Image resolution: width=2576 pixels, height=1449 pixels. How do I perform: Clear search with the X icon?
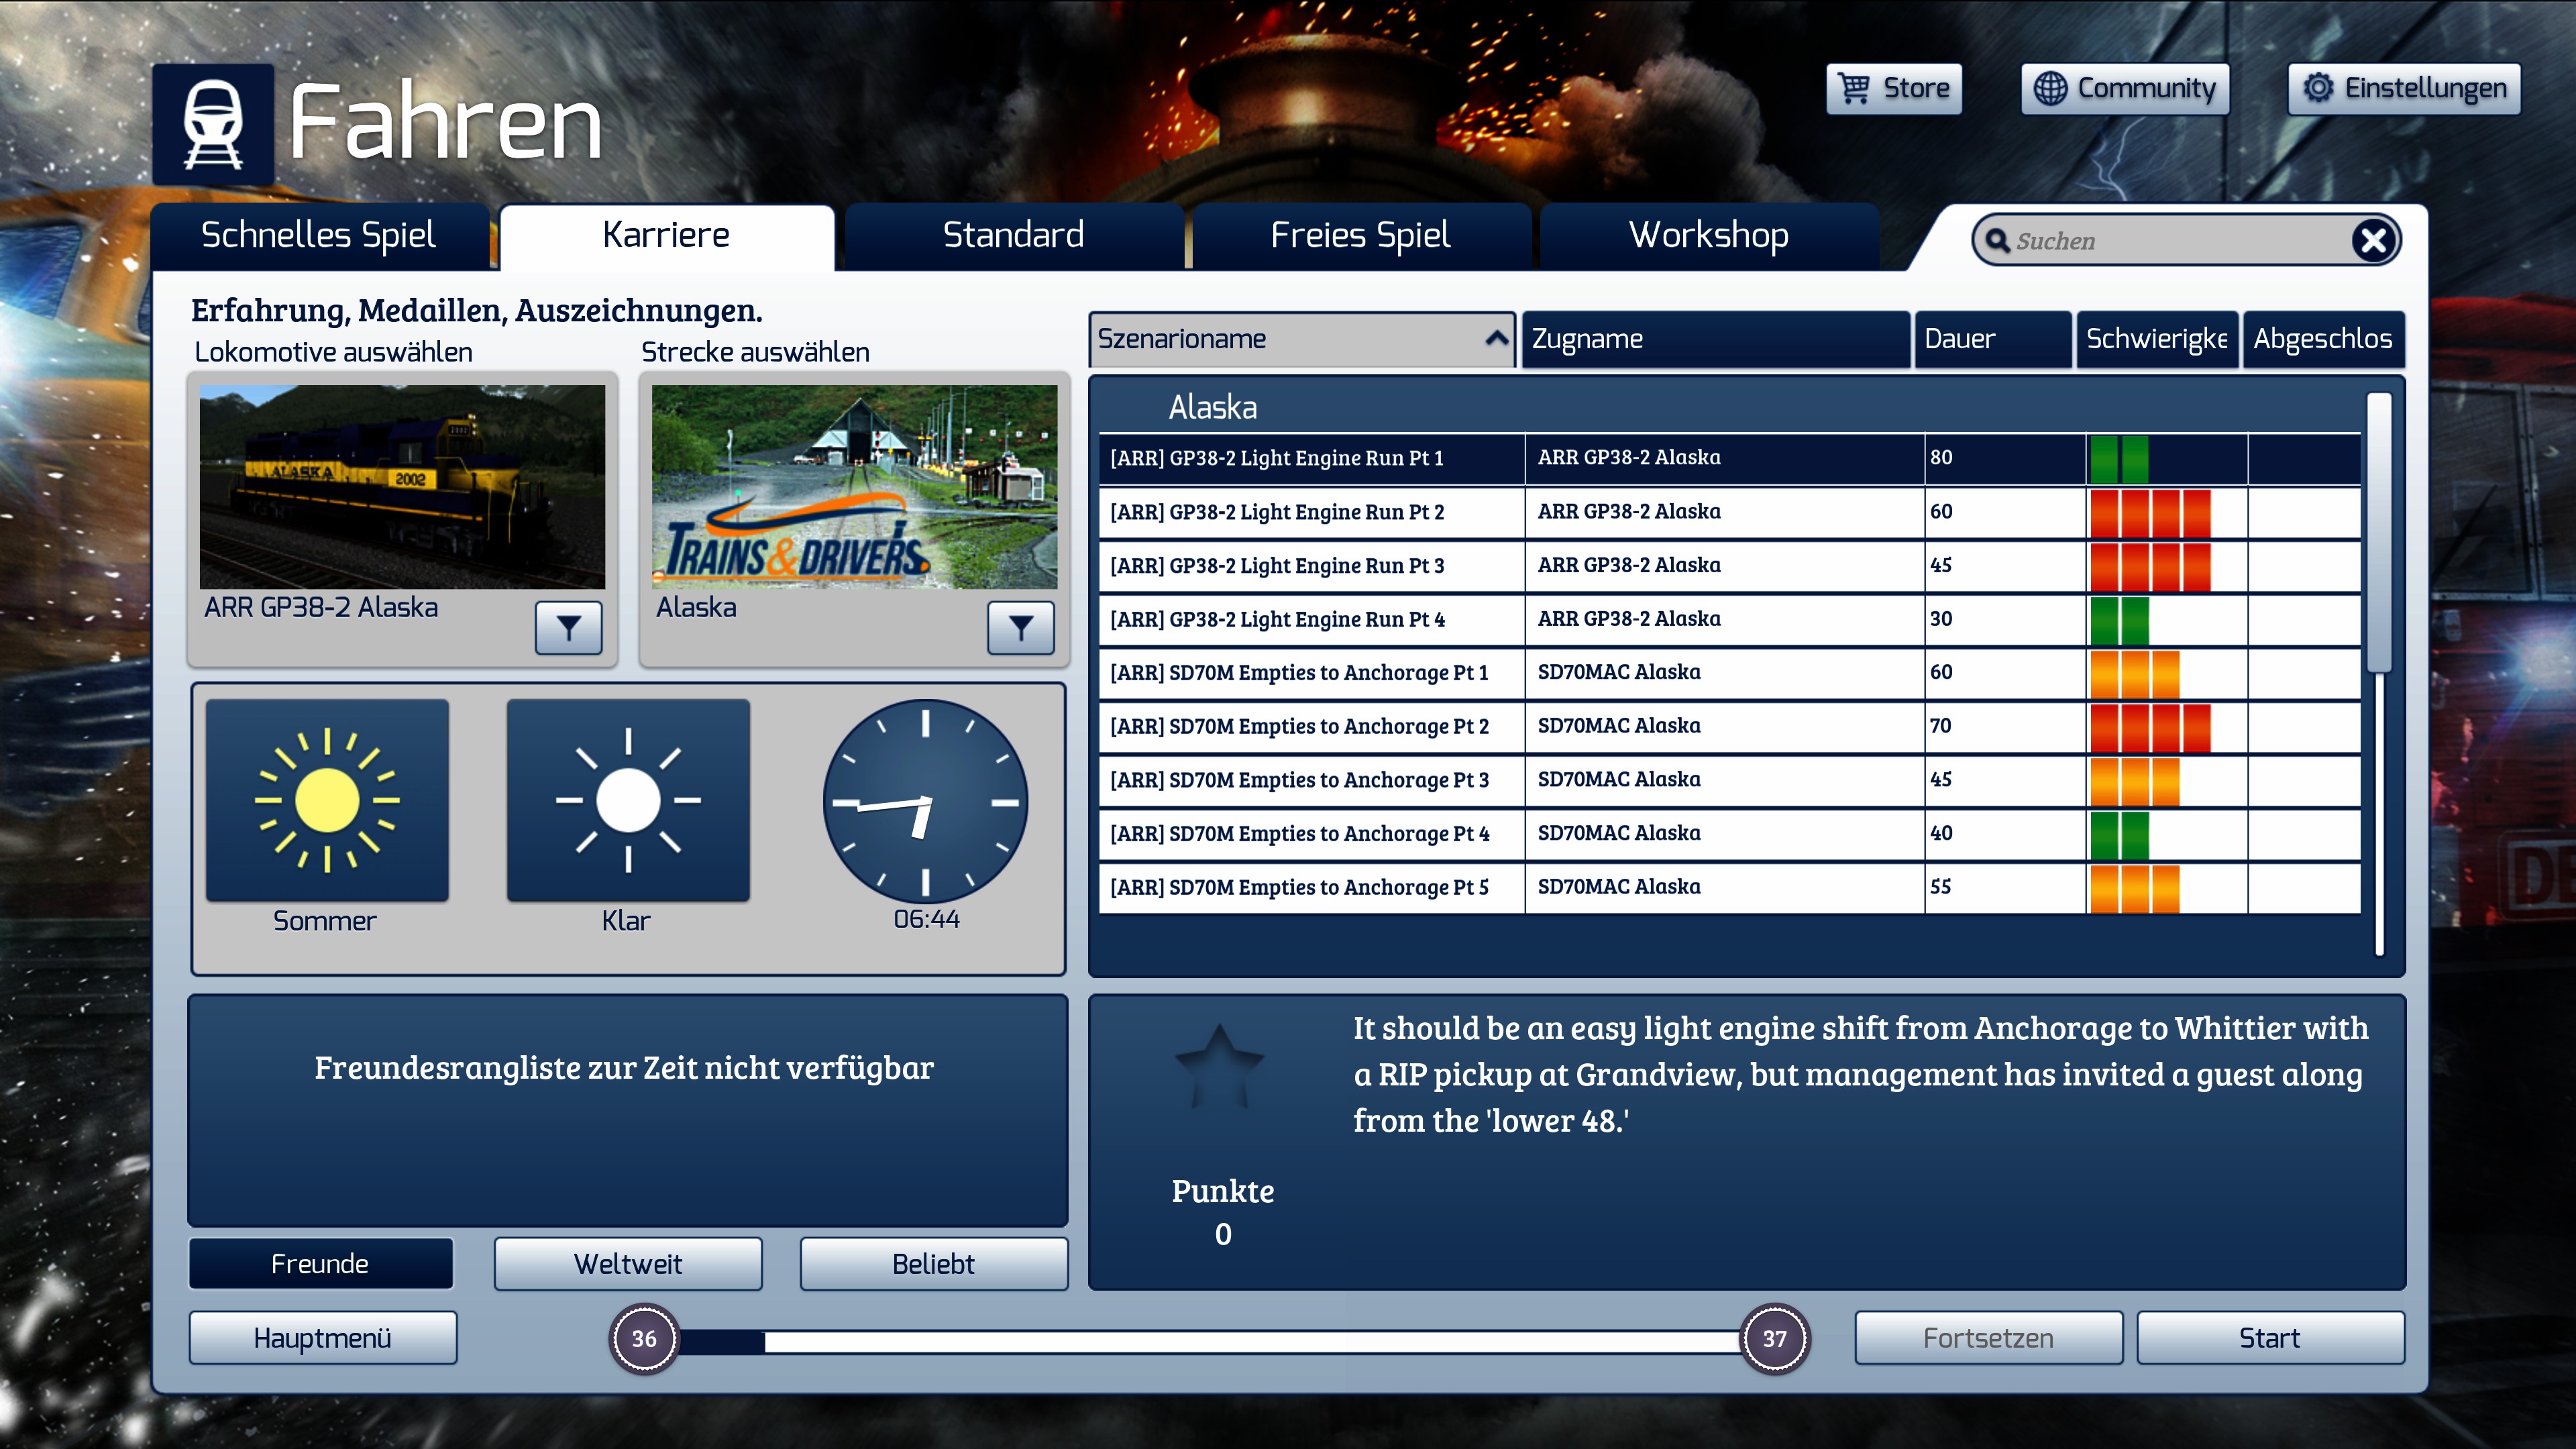(2373, 241)
